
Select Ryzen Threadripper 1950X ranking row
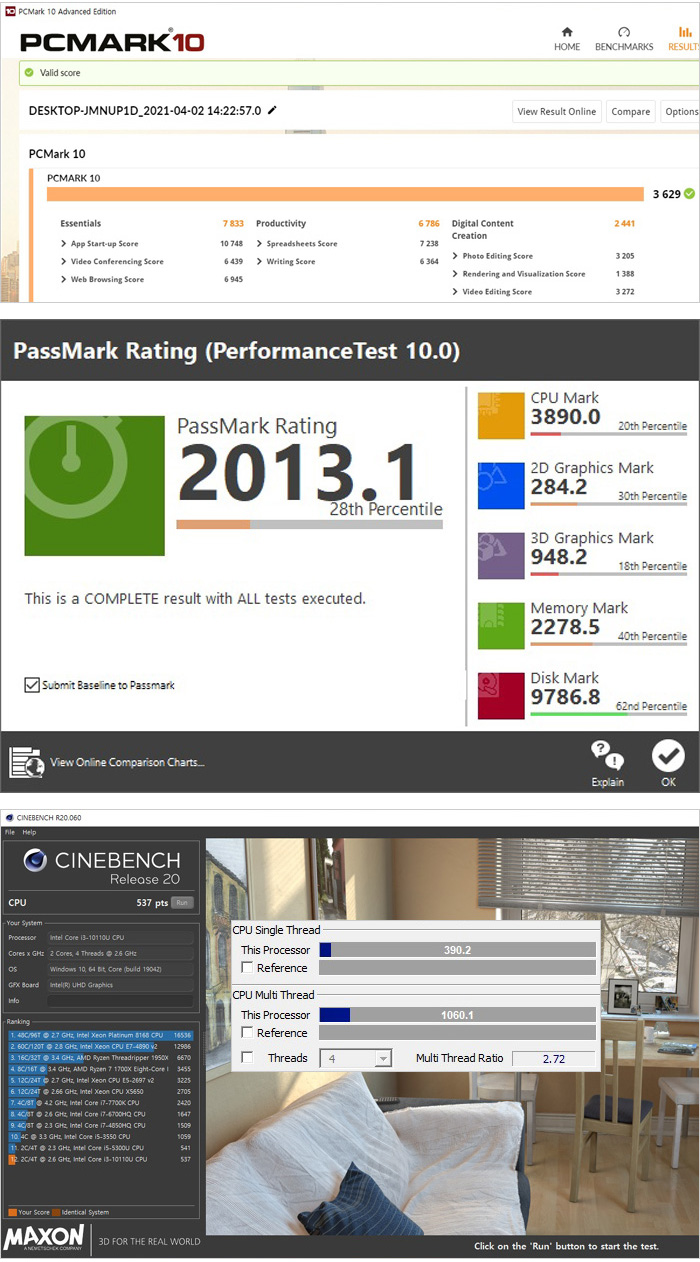click(x=100, y=1057)
